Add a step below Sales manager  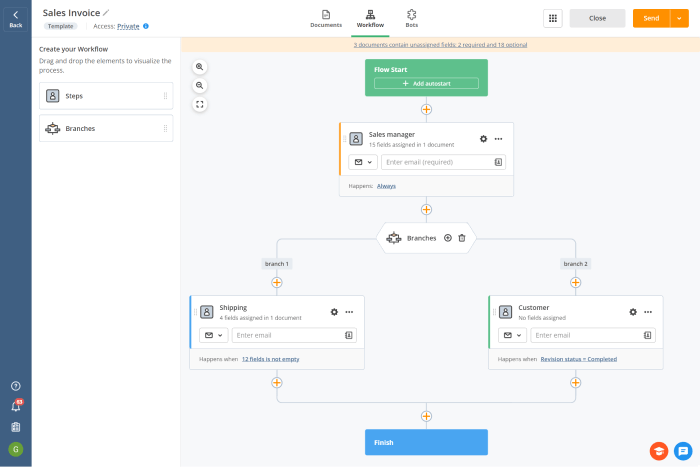click(x=426, y=209)
